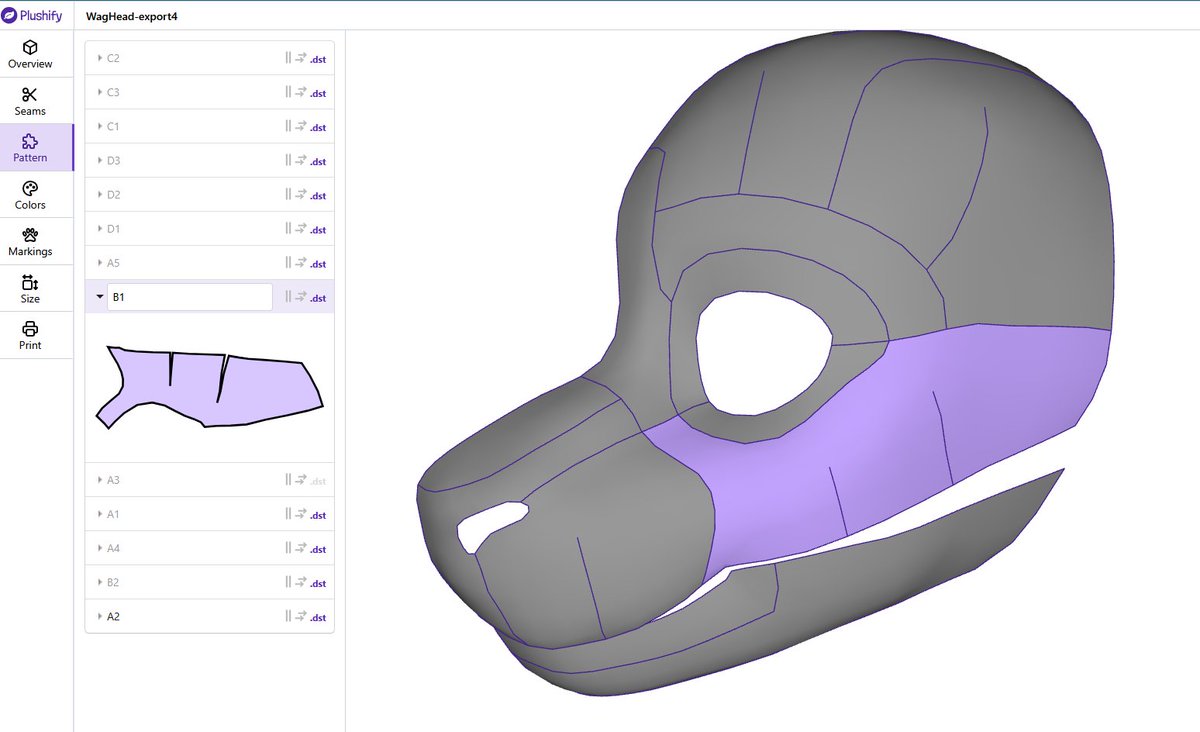This screenshot has width=1200, height=732.
Task: Click the arrows icon on row C1
Action: (x=300, y=126)
